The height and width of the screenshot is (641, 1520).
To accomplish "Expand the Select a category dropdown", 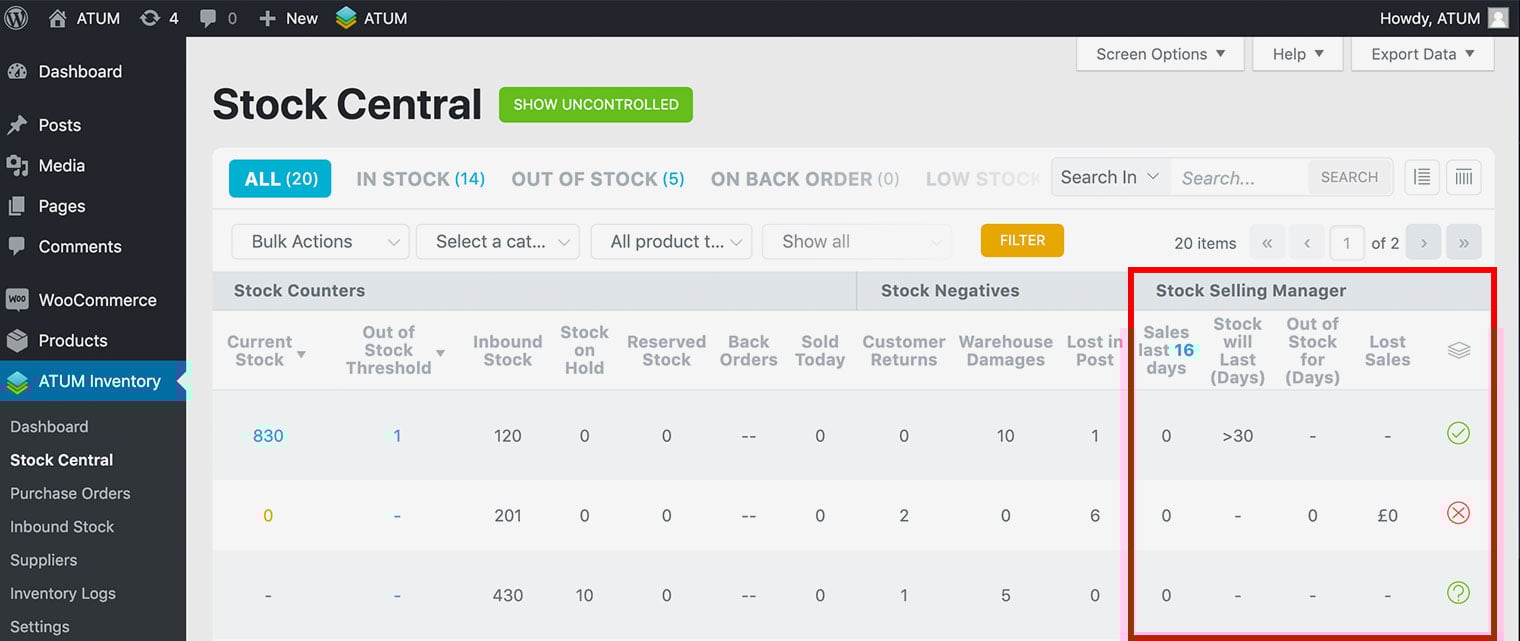I will point(497,242).
